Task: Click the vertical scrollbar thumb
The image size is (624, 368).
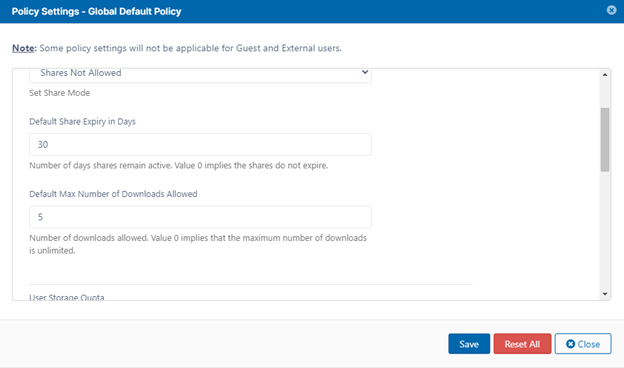Action: pyautogui.click(x=605, y=140)
